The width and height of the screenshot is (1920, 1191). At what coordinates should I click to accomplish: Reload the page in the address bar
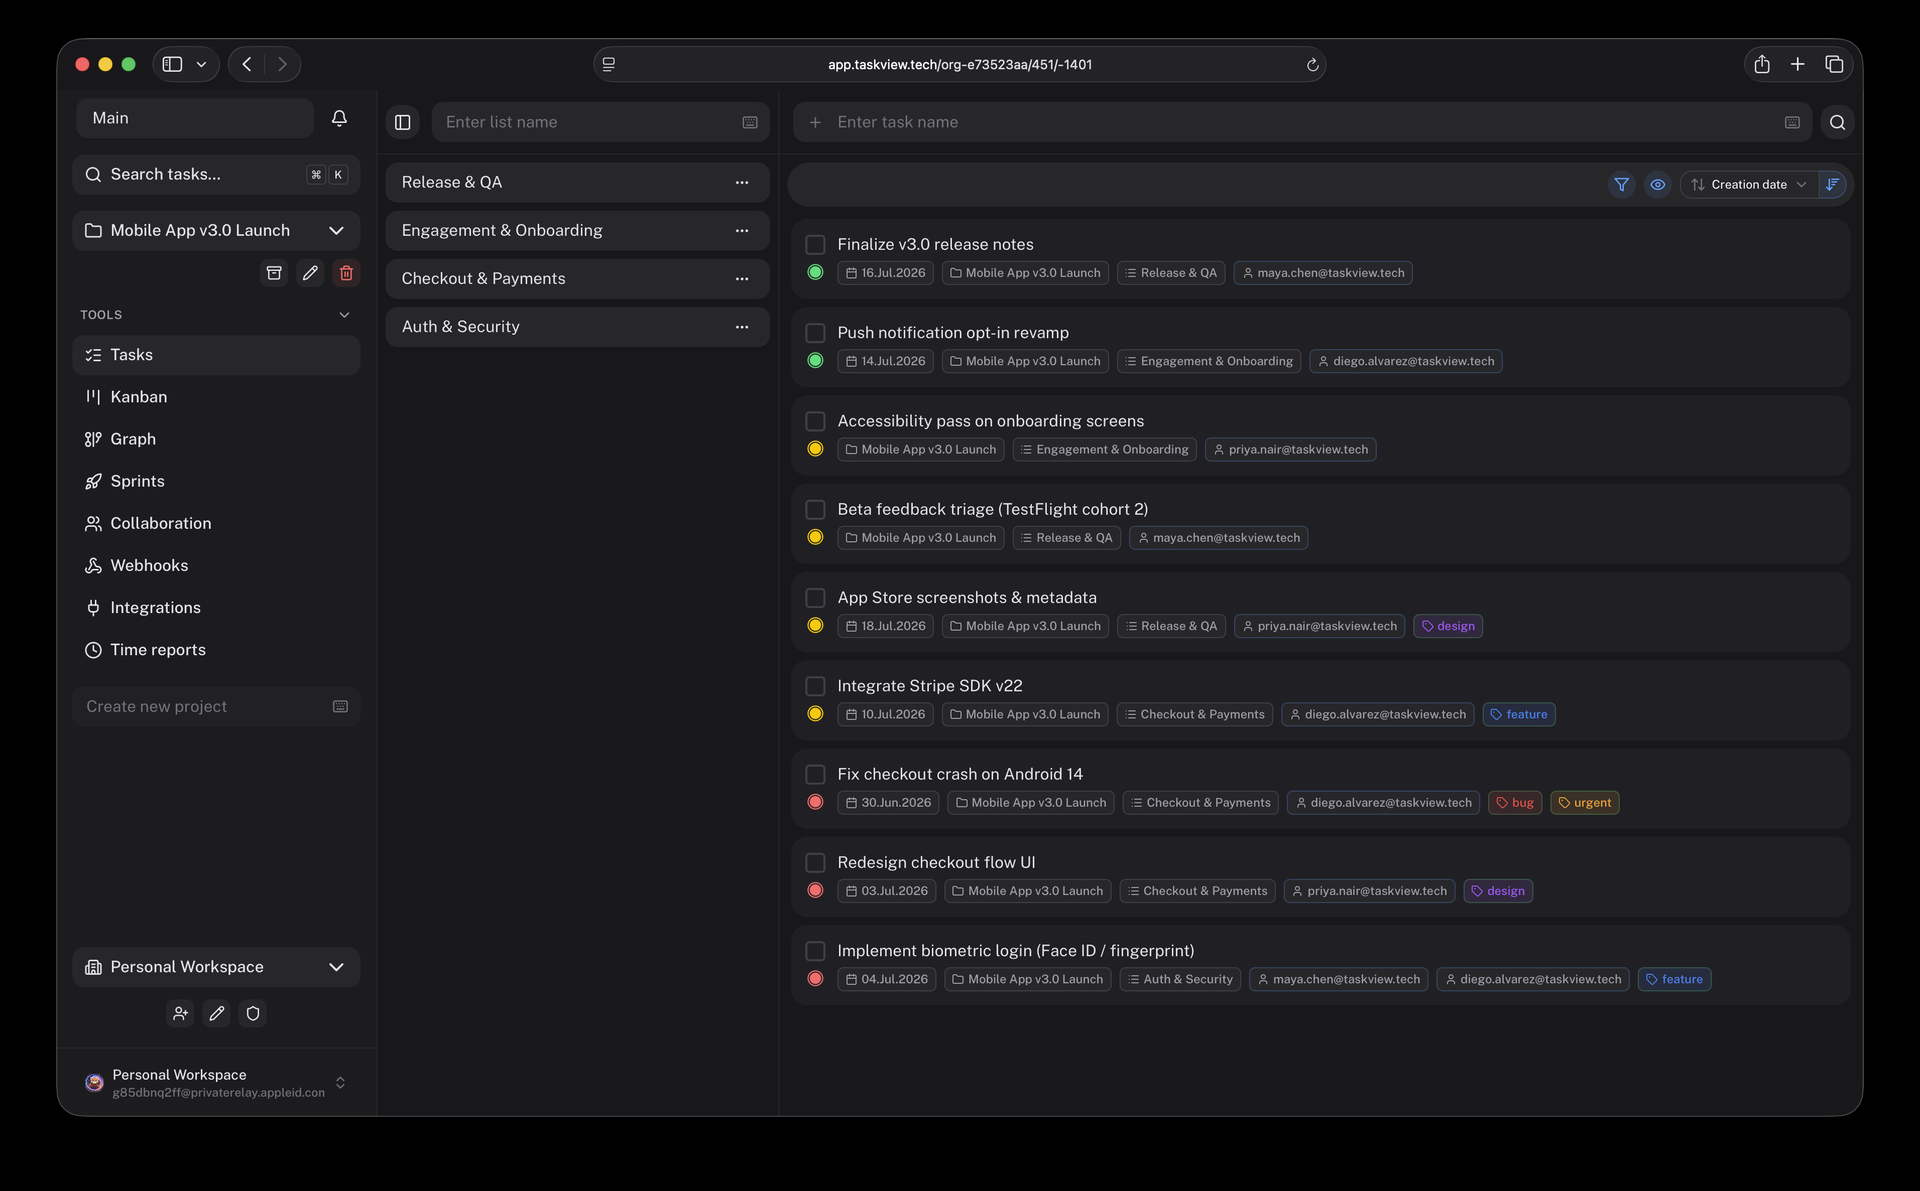click(1312, 65)
